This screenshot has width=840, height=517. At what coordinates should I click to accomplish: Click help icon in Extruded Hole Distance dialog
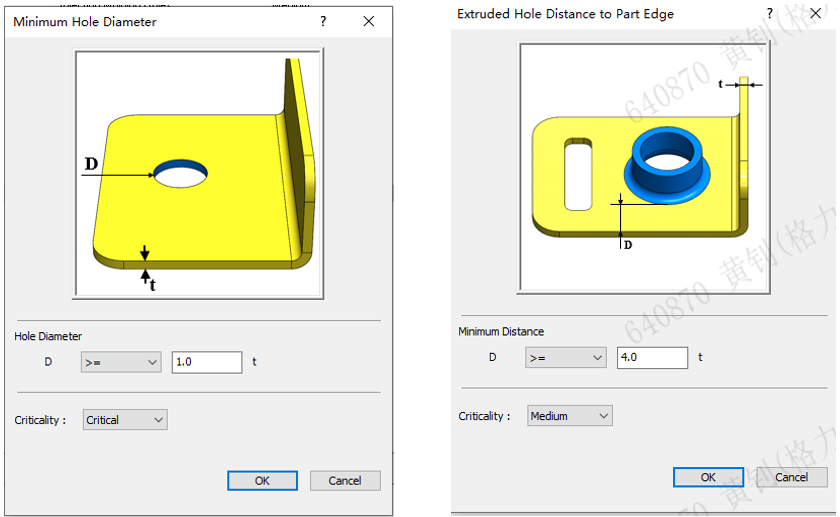(769, 13)
